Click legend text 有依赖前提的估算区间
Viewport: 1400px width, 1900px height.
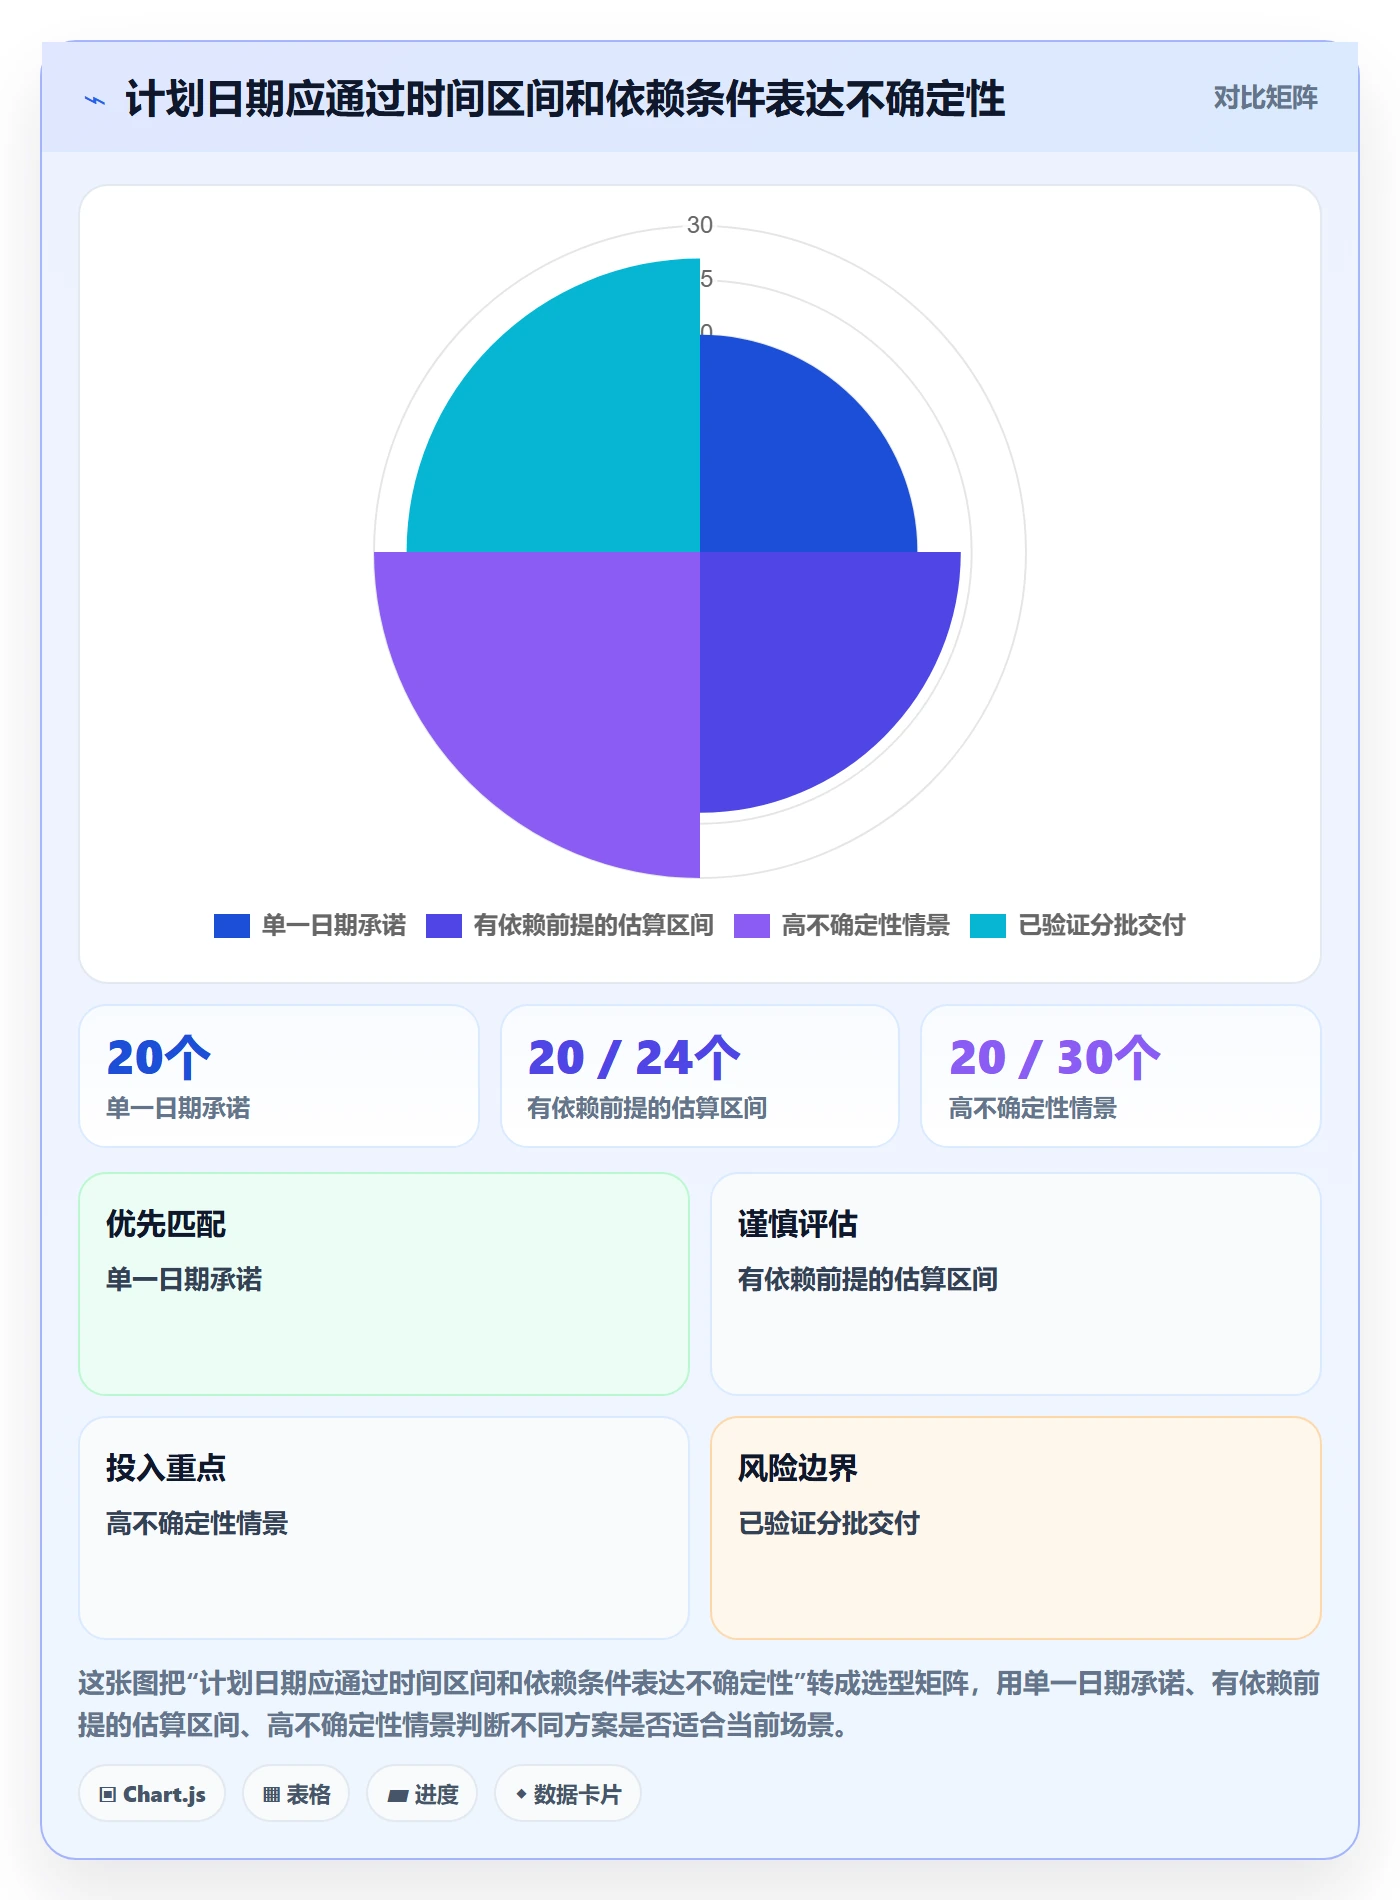(594, 925)
